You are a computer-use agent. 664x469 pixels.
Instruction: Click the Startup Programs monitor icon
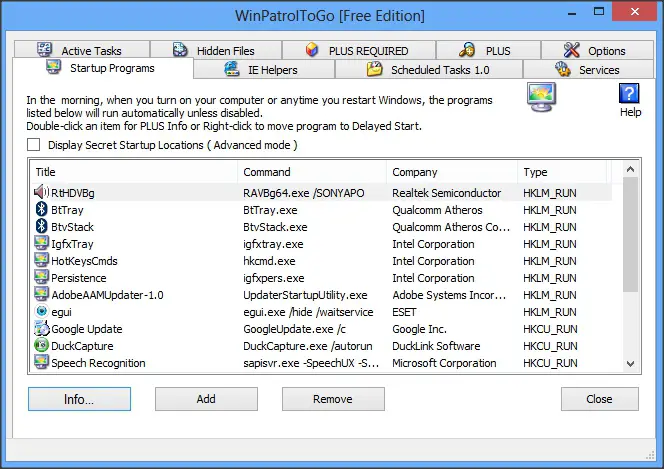click(54, 67)
